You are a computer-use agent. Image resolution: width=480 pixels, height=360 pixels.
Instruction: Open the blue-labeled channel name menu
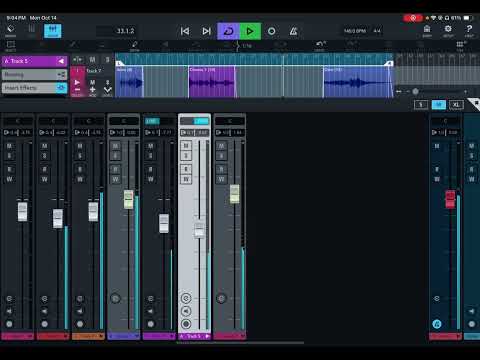pyautogui.click(x=124, y=336)
